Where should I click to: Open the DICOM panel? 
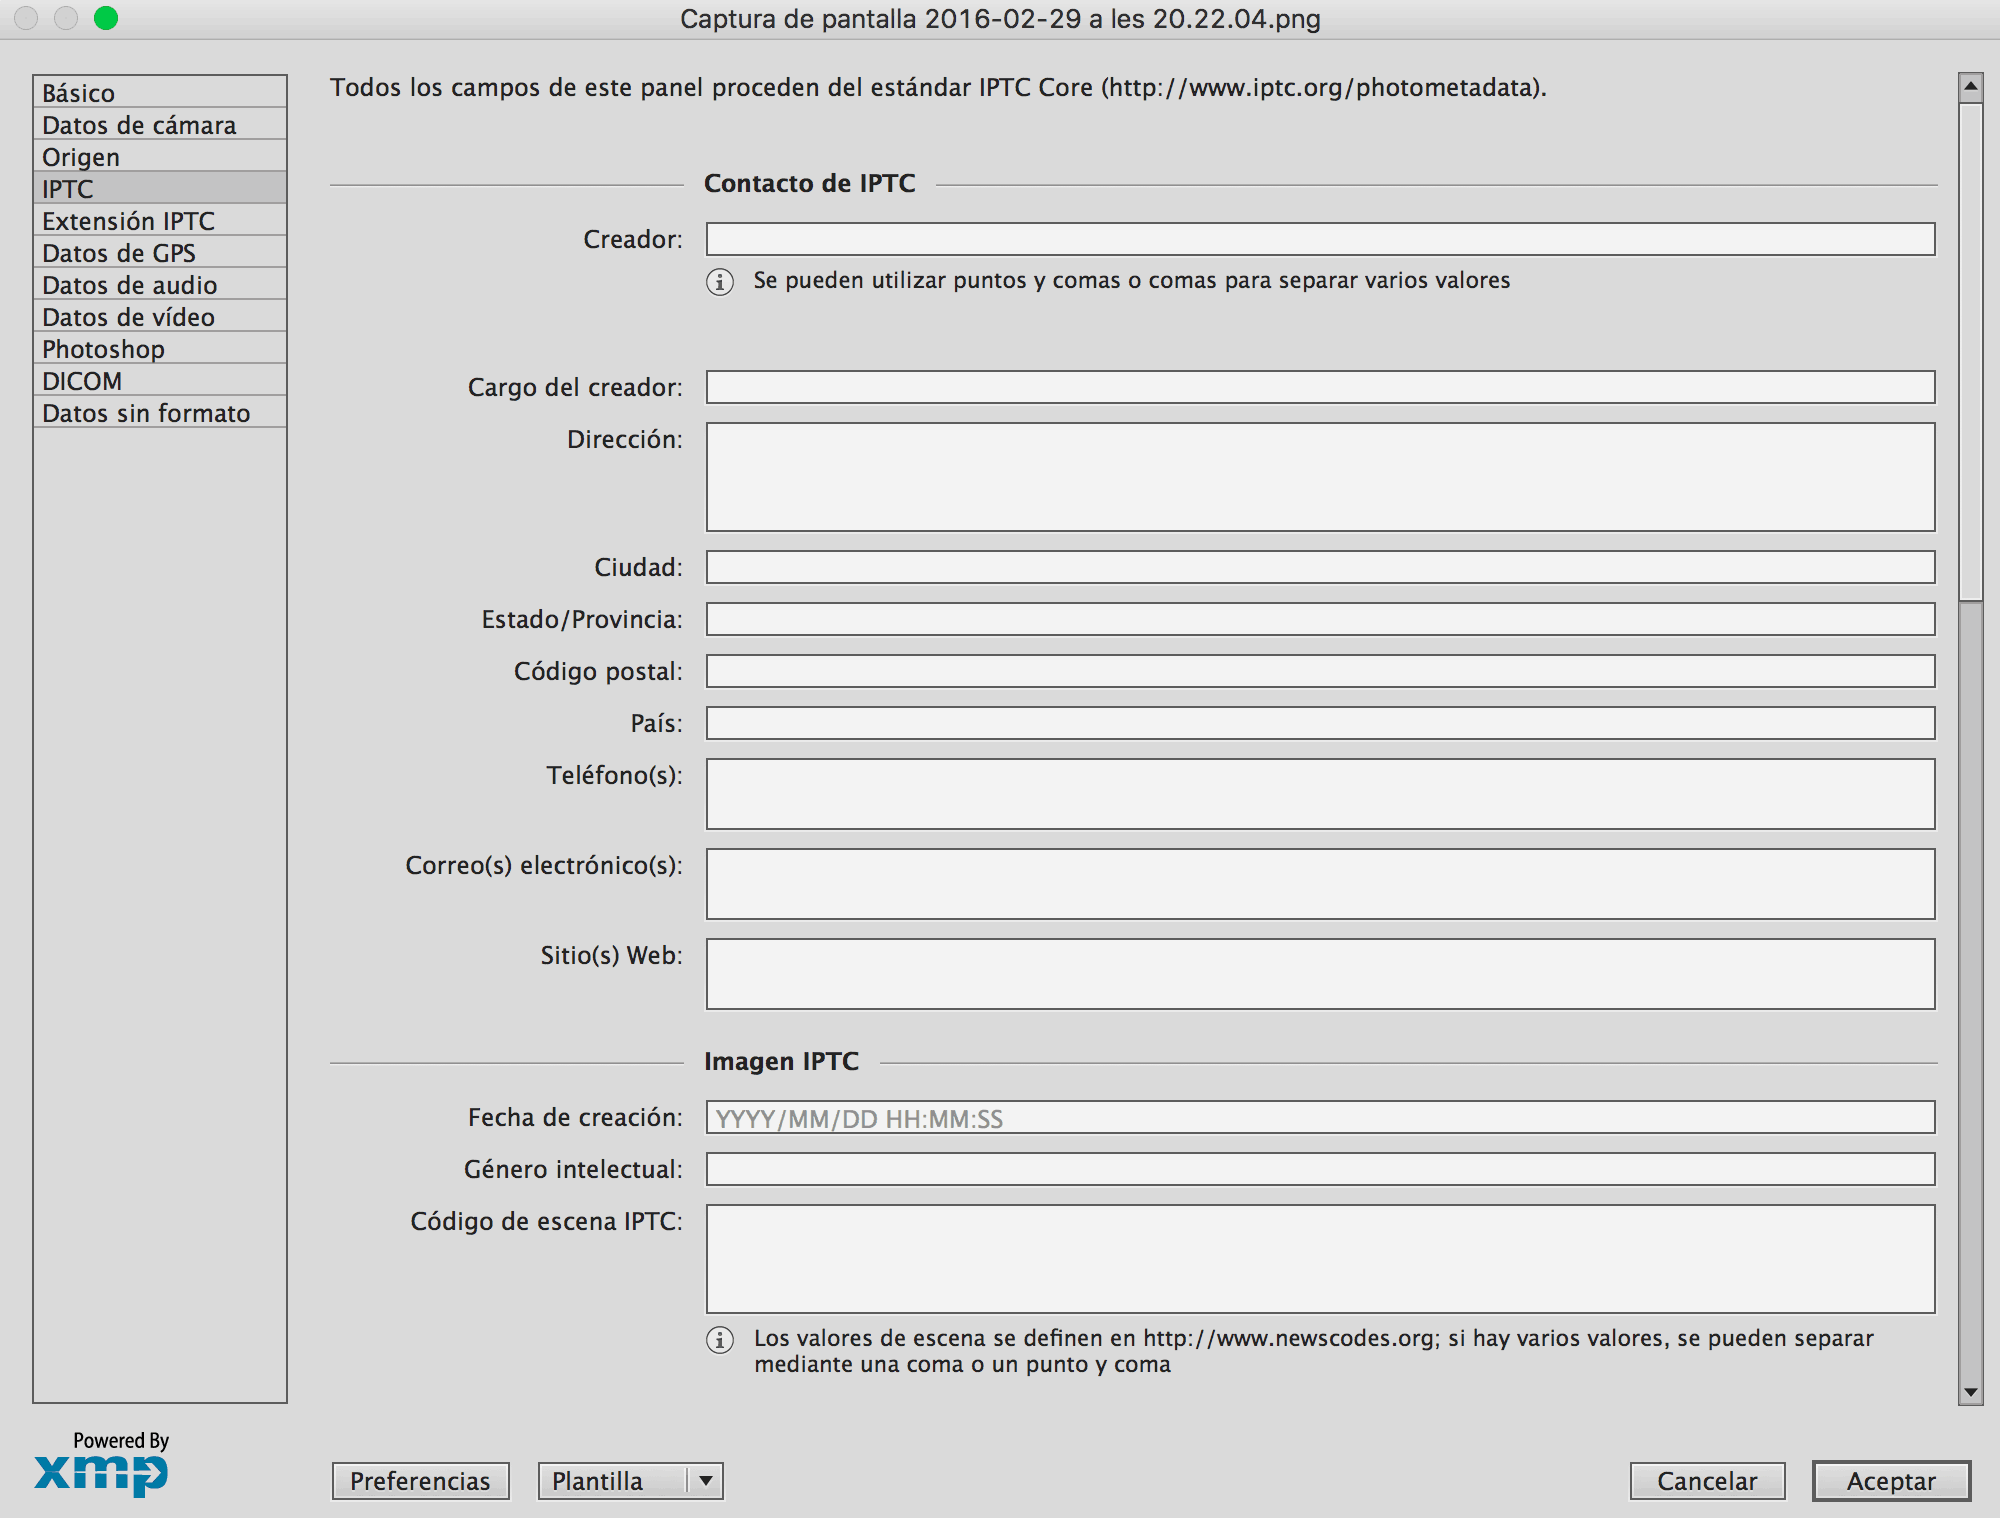point(160,381)
